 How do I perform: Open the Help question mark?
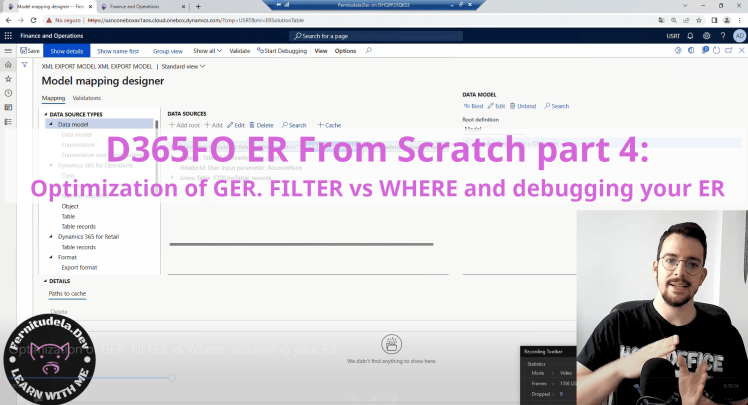(x=723, y=36)
